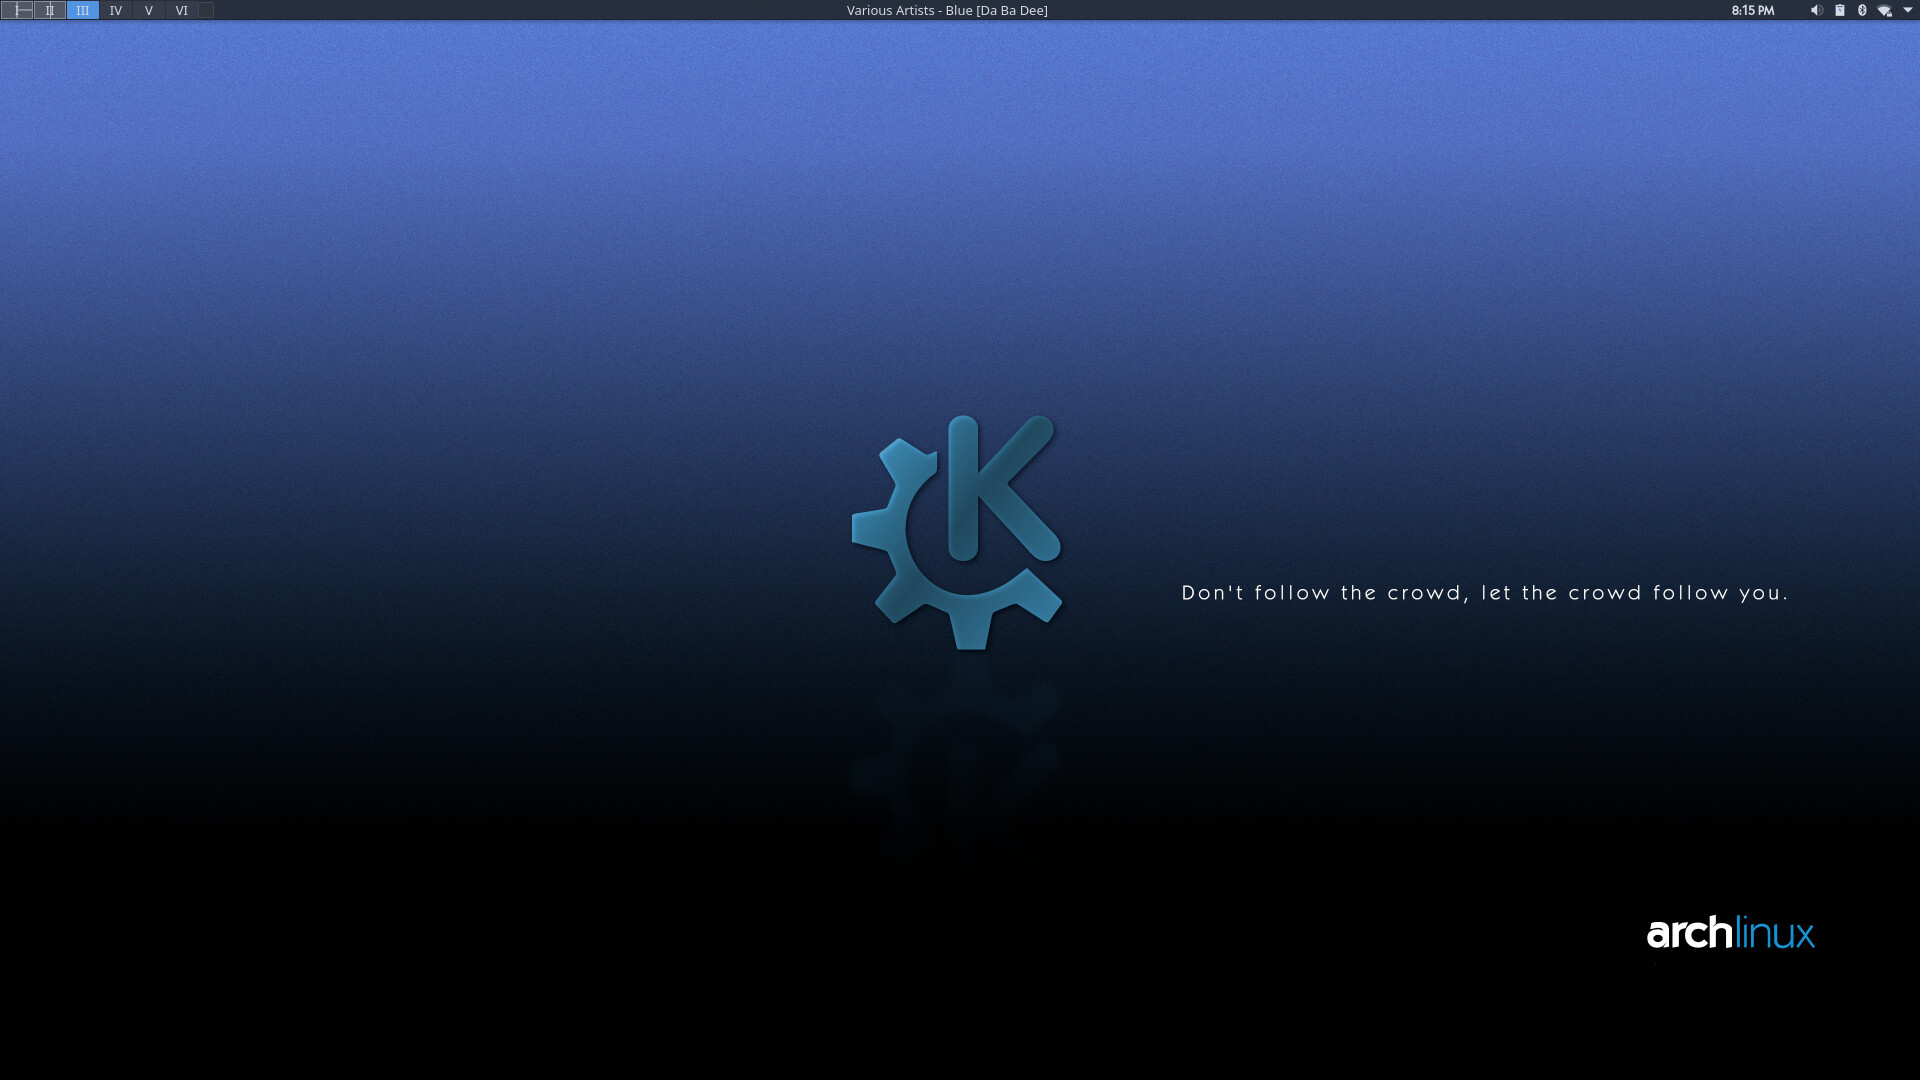Click the now playing track title
1920x1080 pixels.
point(947,10)
